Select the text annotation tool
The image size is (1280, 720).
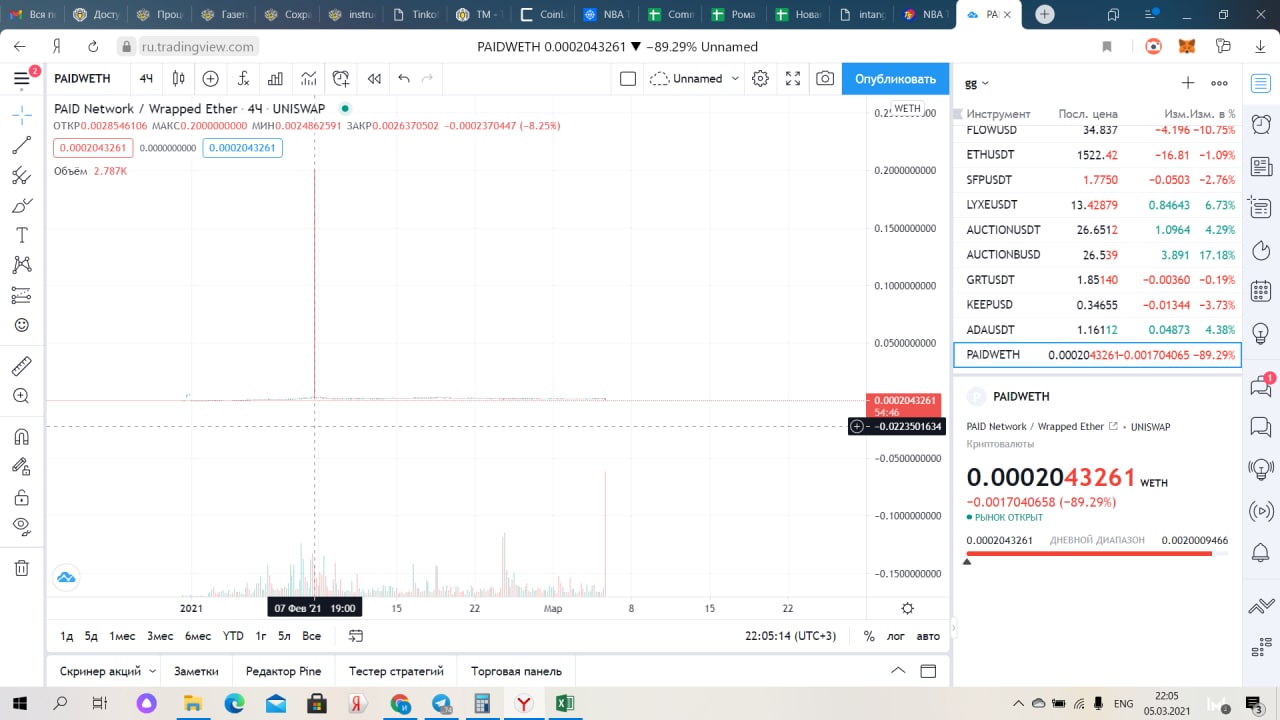point(21,235)
